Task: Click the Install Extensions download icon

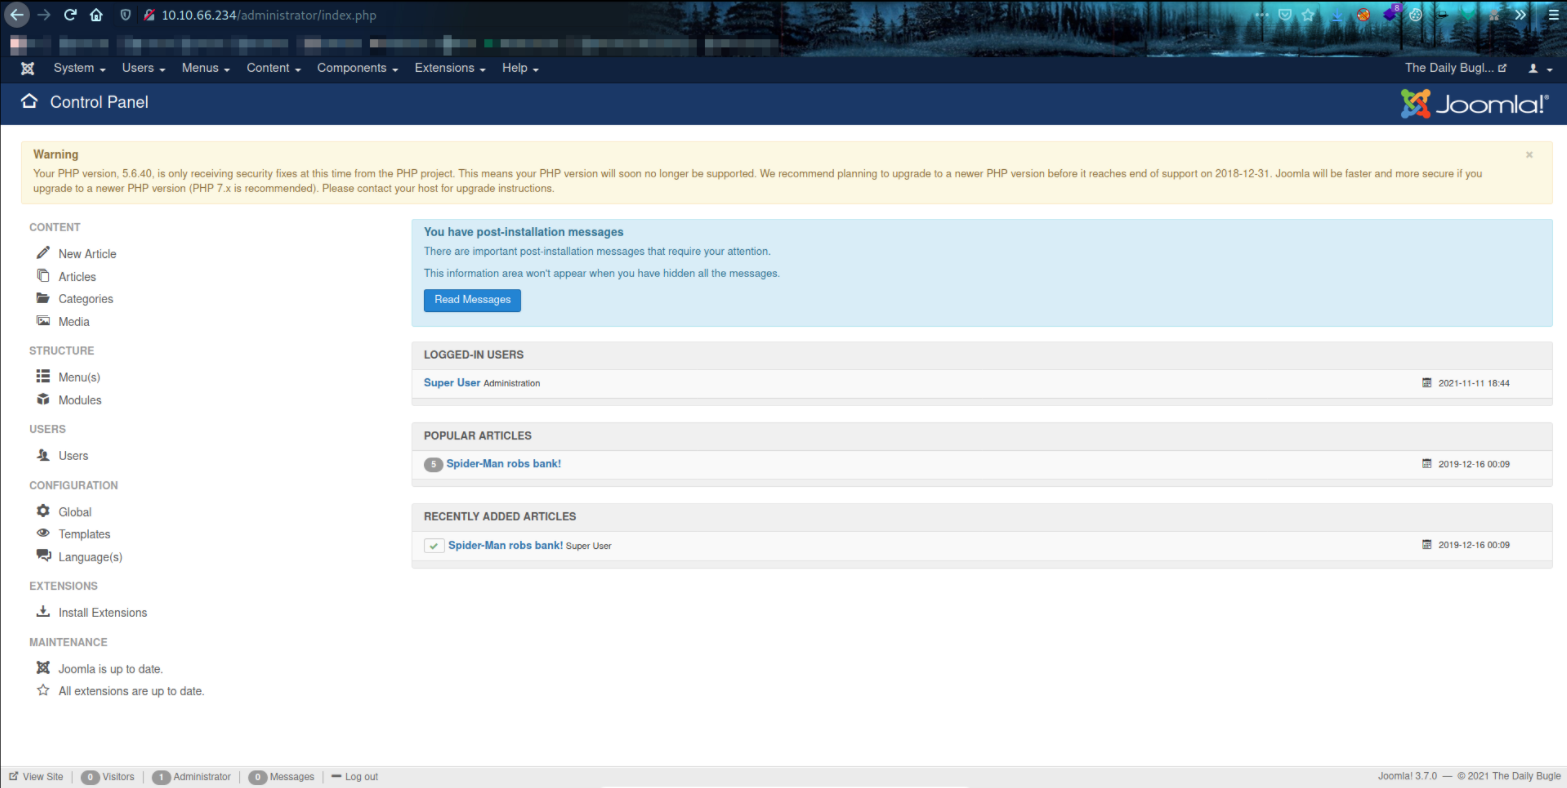Action: pyautogui.click(x=43, y=612)
